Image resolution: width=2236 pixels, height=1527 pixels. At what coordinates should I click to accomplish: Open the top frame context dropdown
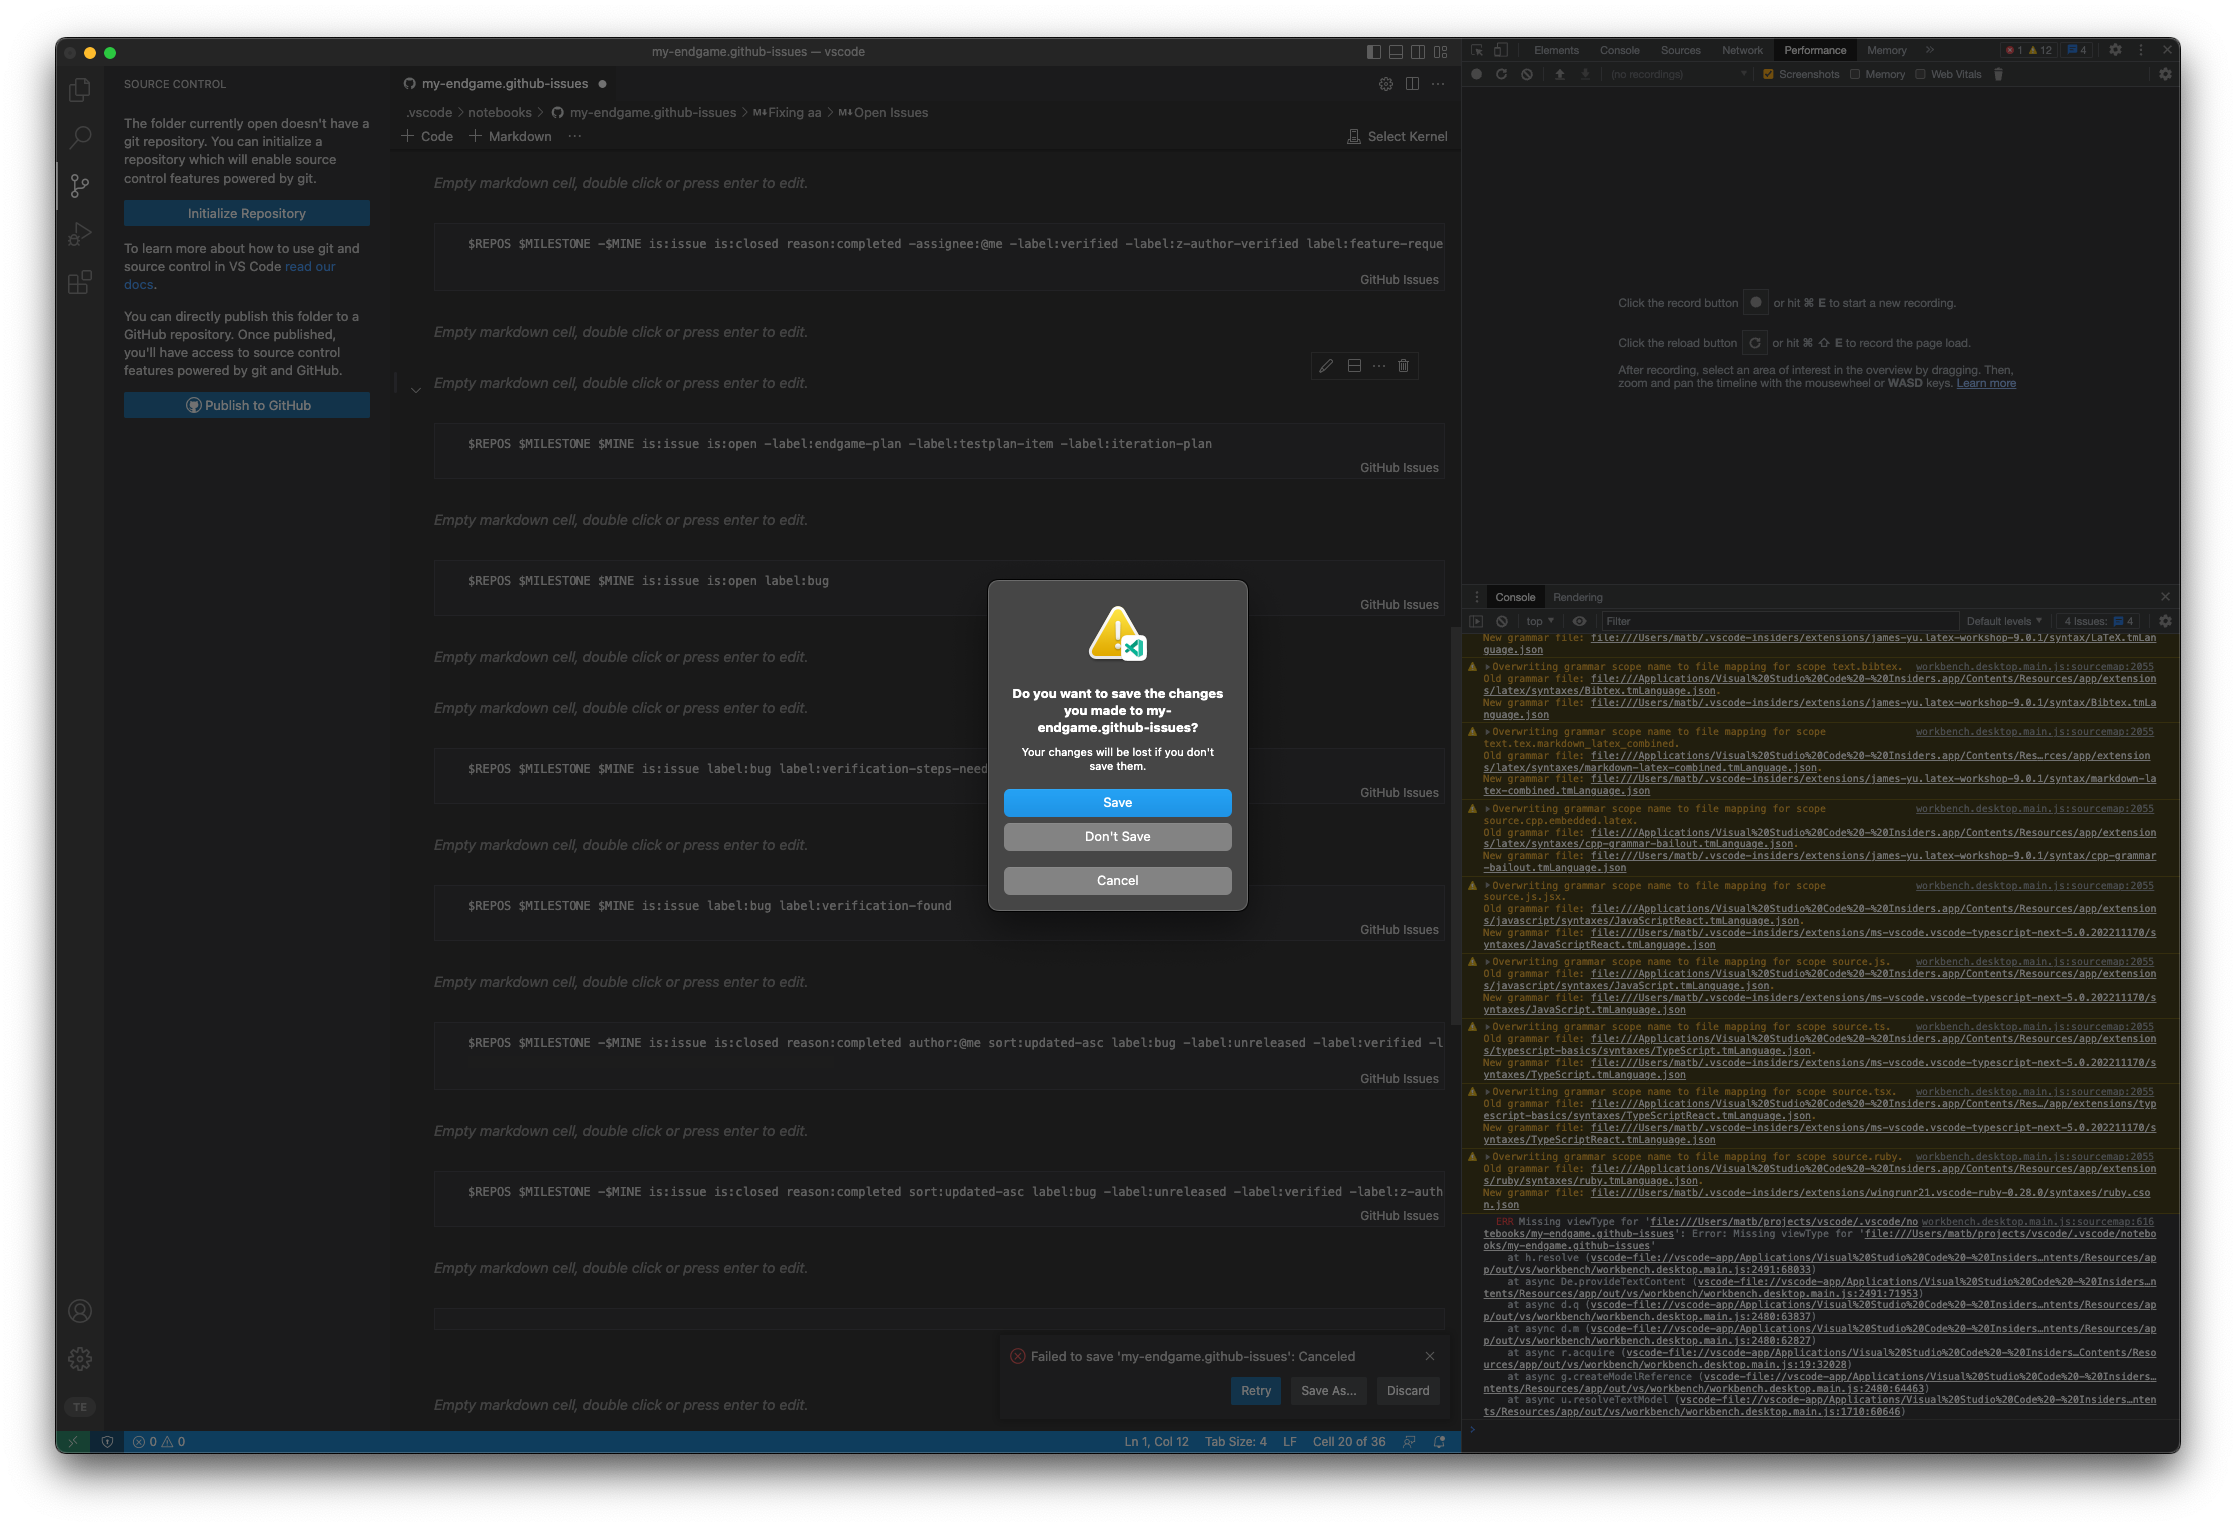pyautogui.click(x=1540, y=621)
